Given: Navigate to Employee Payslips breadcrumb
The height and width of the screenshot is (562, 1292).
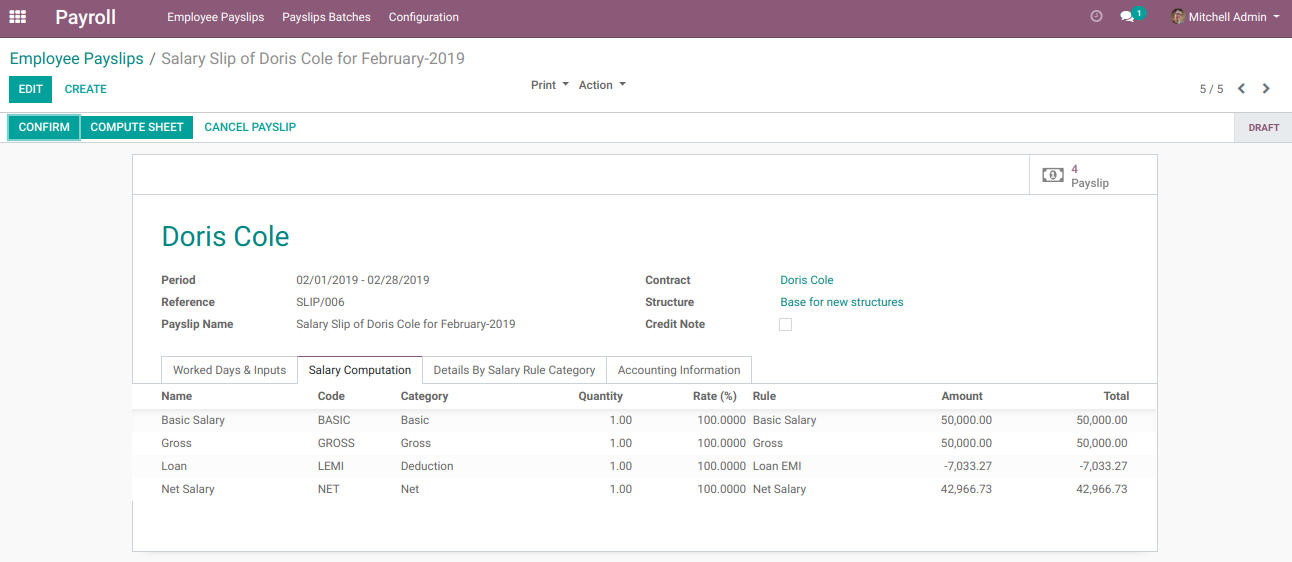Looking at the screenshot, I should 77,59.
